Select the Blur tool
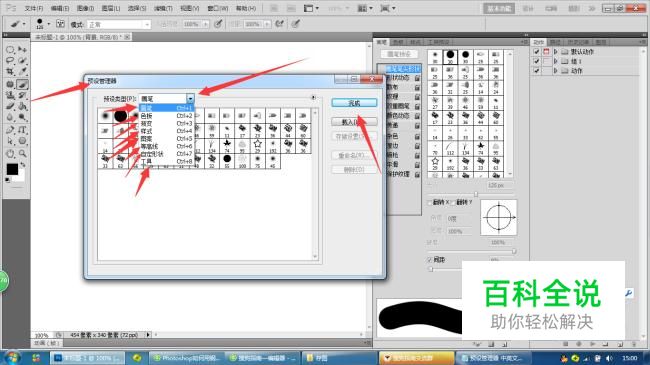The width and height of the screenshot is (650, 365). point(10,118)
